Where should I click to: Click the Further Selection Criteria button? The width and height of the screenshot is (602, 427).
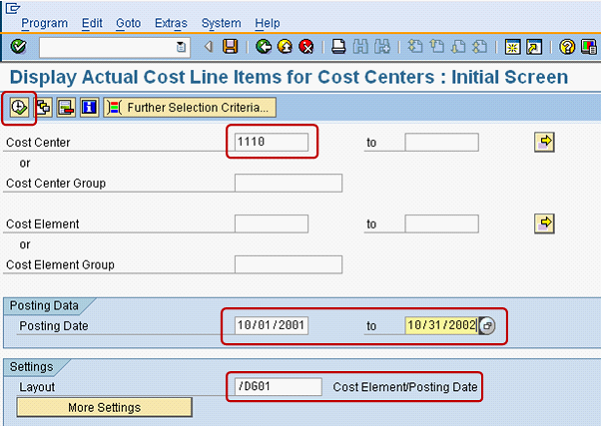189,107
